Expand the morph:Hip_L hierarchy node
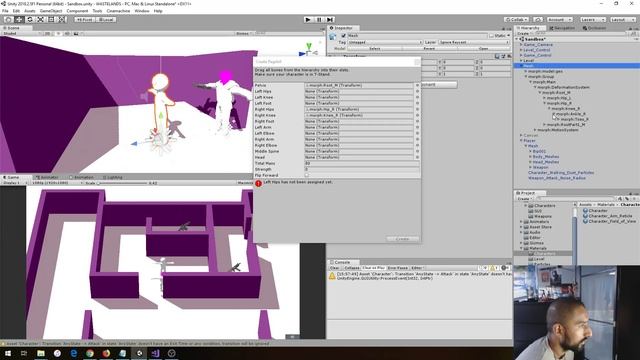 (544, 98)
